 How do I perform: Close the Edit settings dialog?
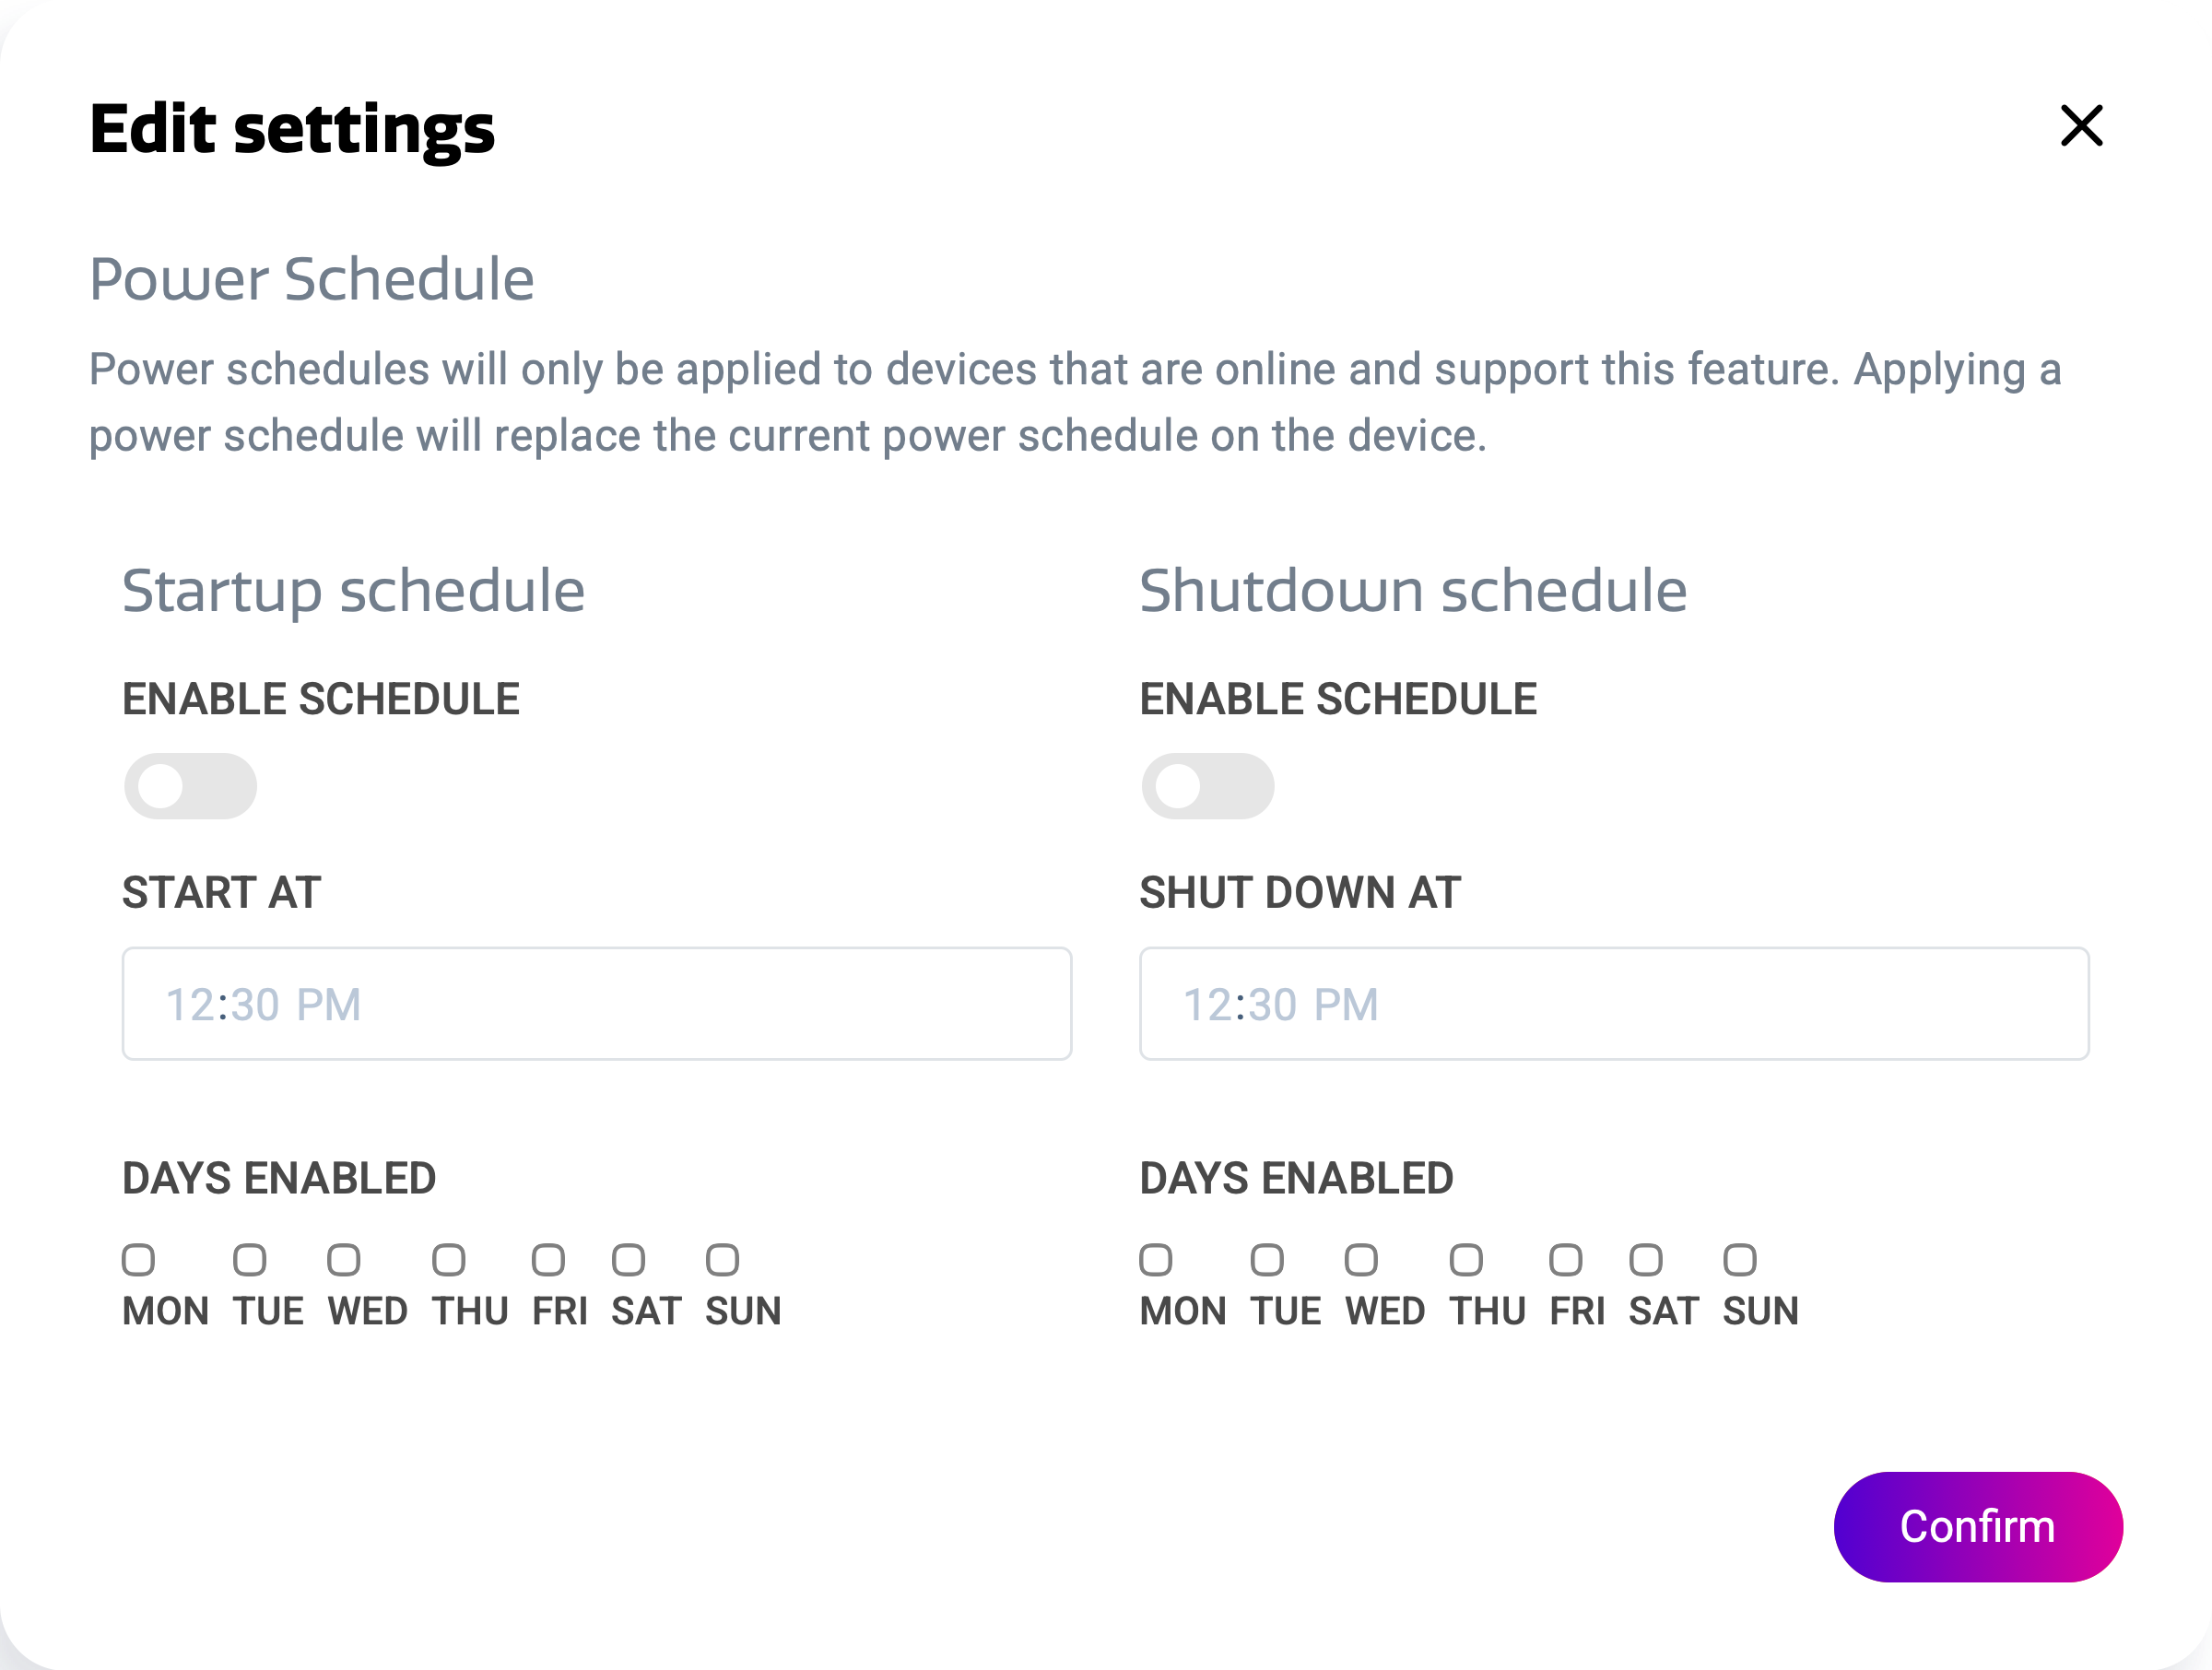2081,126
